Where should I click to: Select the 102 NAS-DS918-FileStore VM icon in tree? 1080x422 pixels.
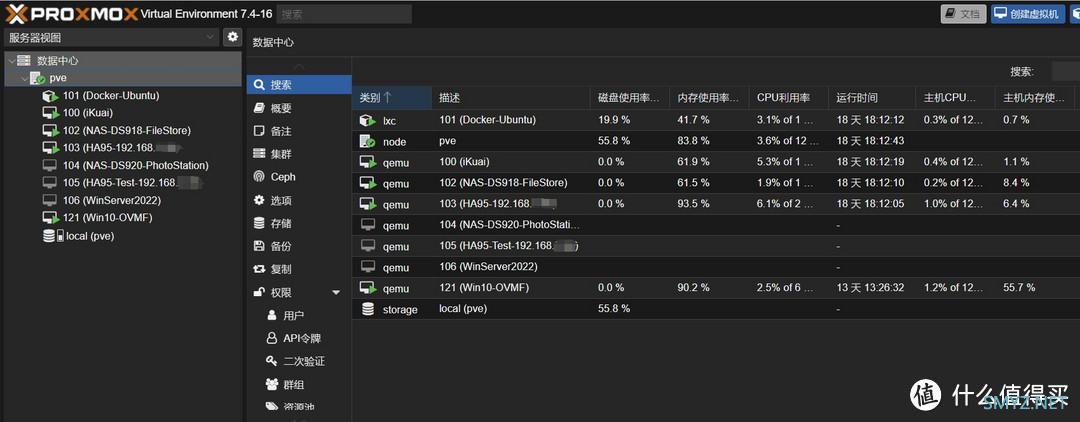tap(50, 130)
